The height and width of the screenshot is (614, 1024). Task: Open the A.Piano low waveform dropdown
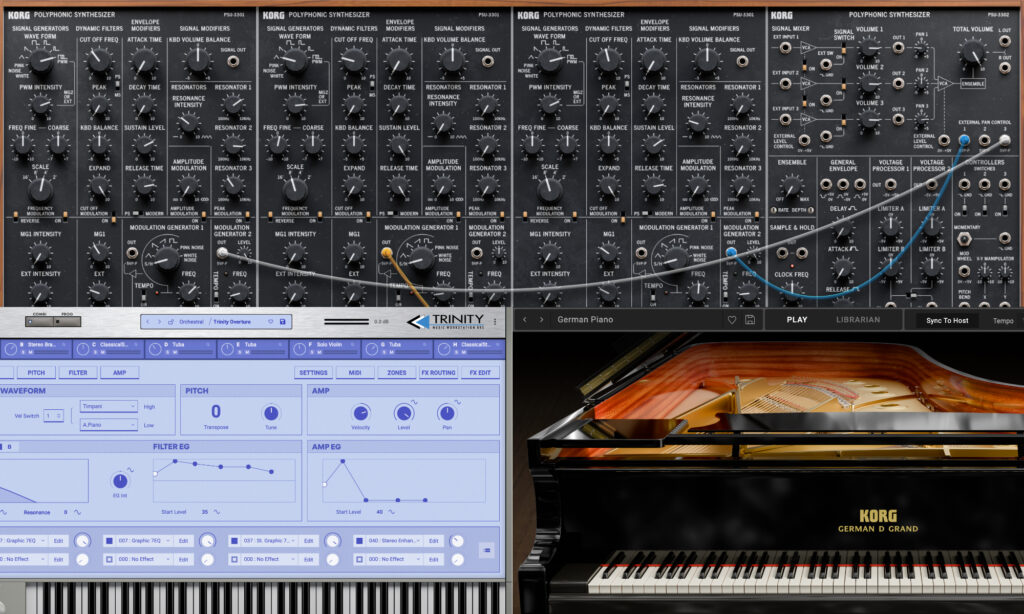pyautogui.click(x=108, y=425)
